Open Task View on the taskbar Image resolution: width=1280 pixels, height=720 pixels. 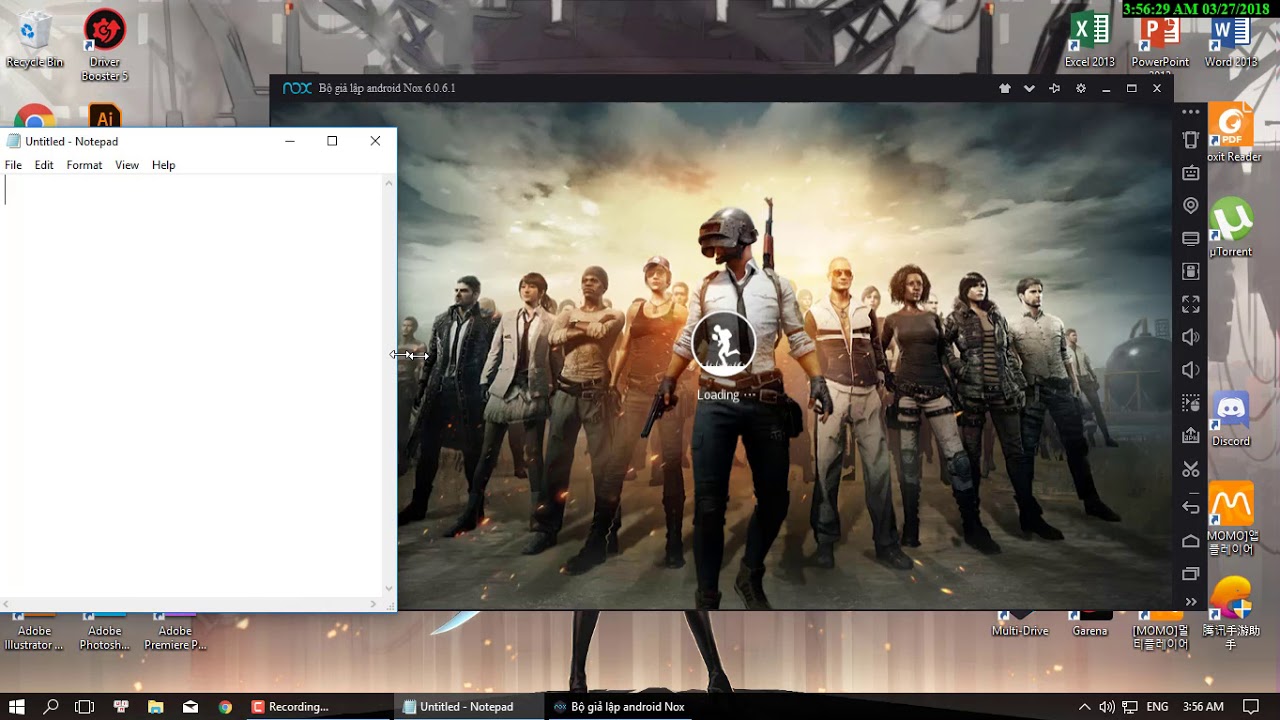point(85,707)
